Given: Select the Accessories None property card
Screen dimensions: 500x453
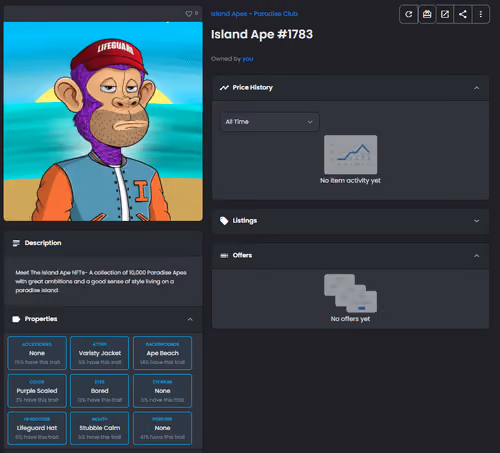Looking at the screenshot, I should pyautogui.click(x=37, y=353).
